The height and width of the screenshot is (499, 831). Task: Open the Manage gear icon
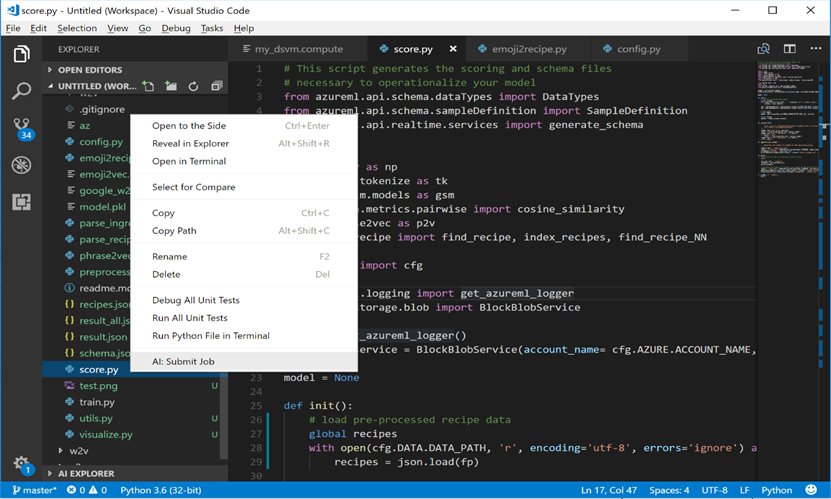21,465
